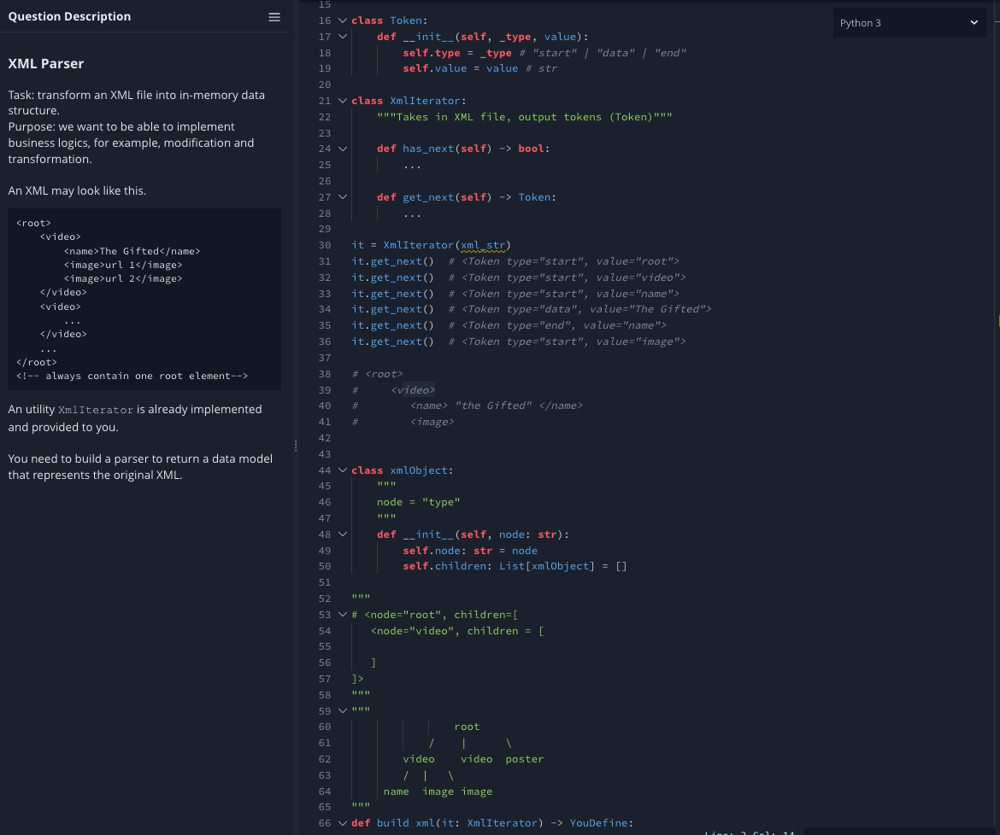
Task: Place cursor on self.children line 50
Action: point(515,566)
